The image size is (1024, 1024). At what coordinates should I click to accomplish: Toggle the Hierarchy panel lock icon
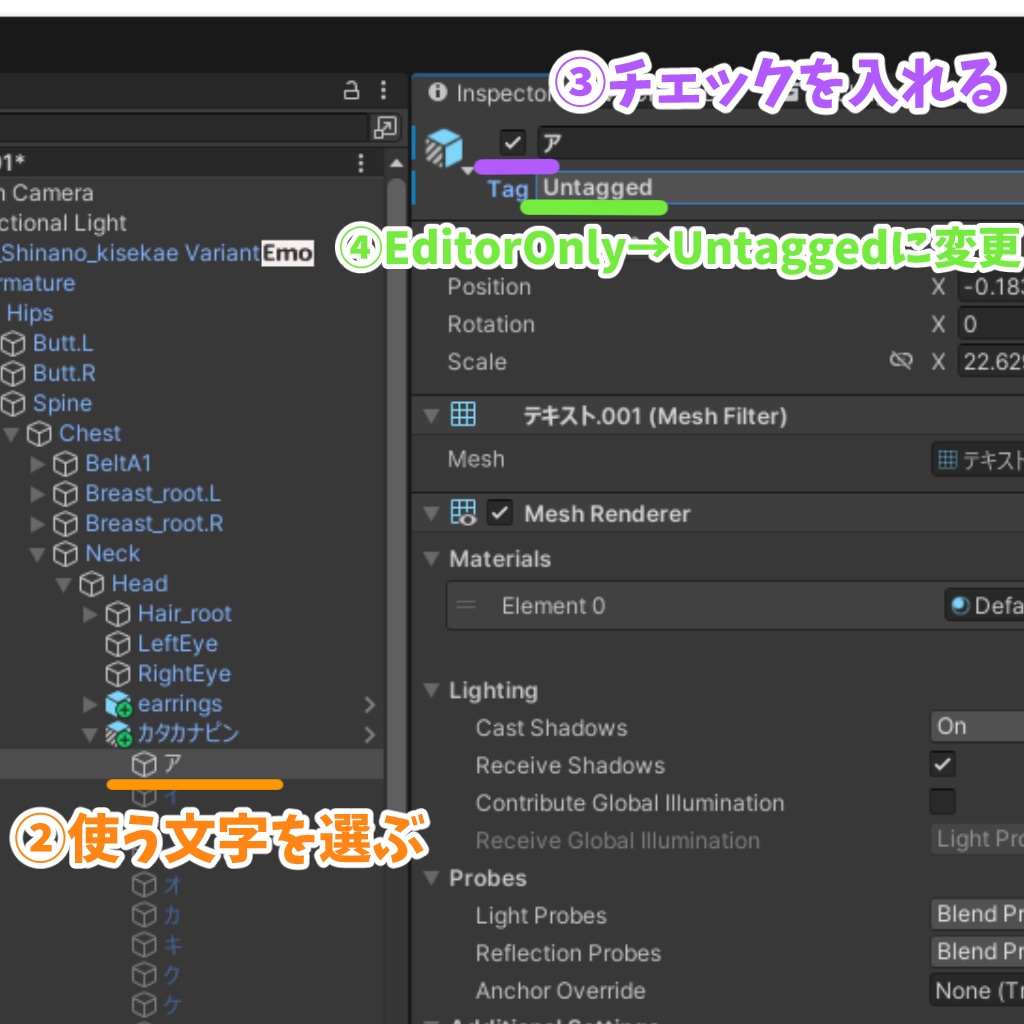click(x=351, y=89)
